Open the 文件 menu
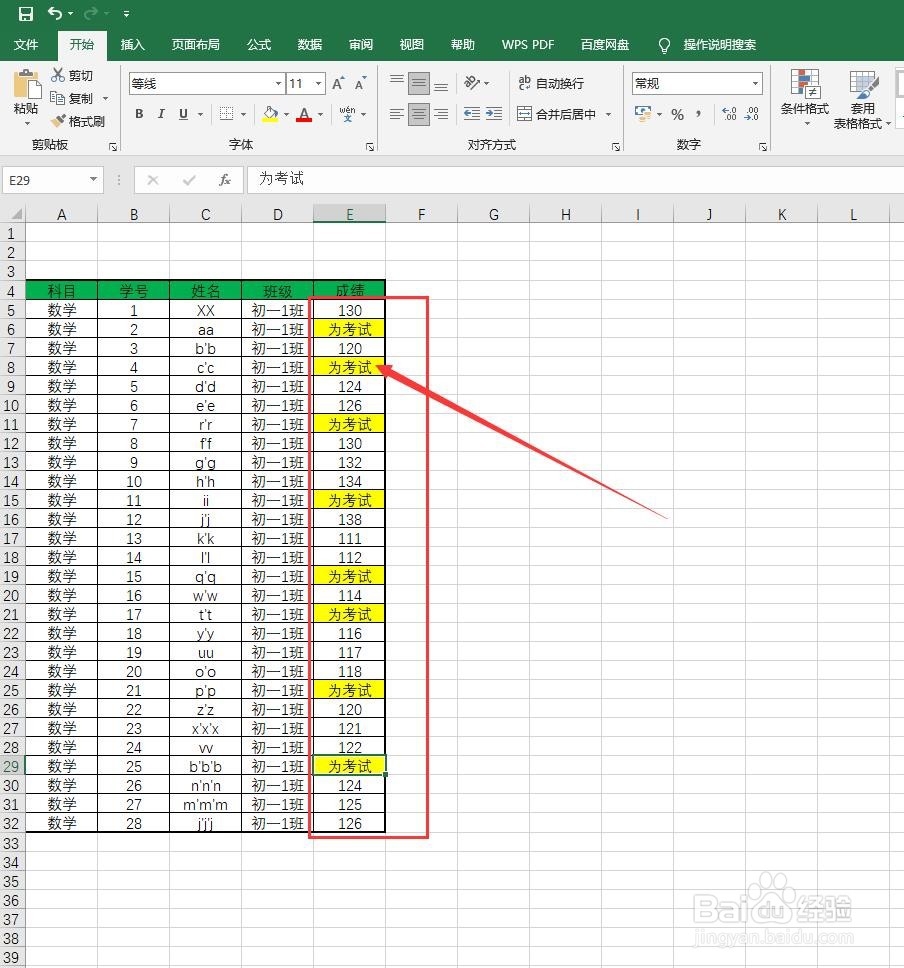The width and height of the screenshot is (904, 968). tap(26, 44)
